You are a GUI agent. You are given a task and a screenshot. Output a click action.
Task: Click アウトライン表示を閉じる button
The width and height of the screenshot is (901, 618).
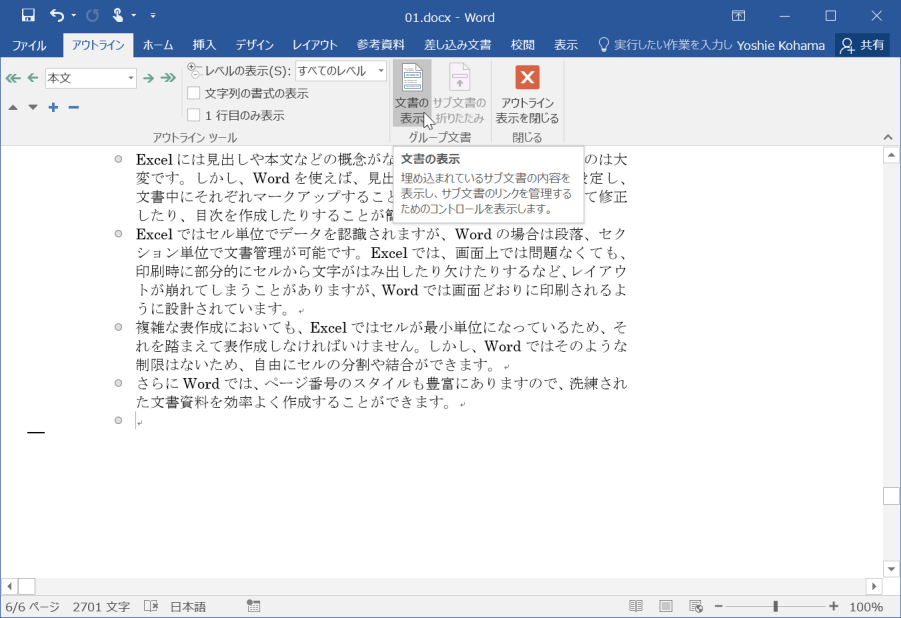pos(527,93)
